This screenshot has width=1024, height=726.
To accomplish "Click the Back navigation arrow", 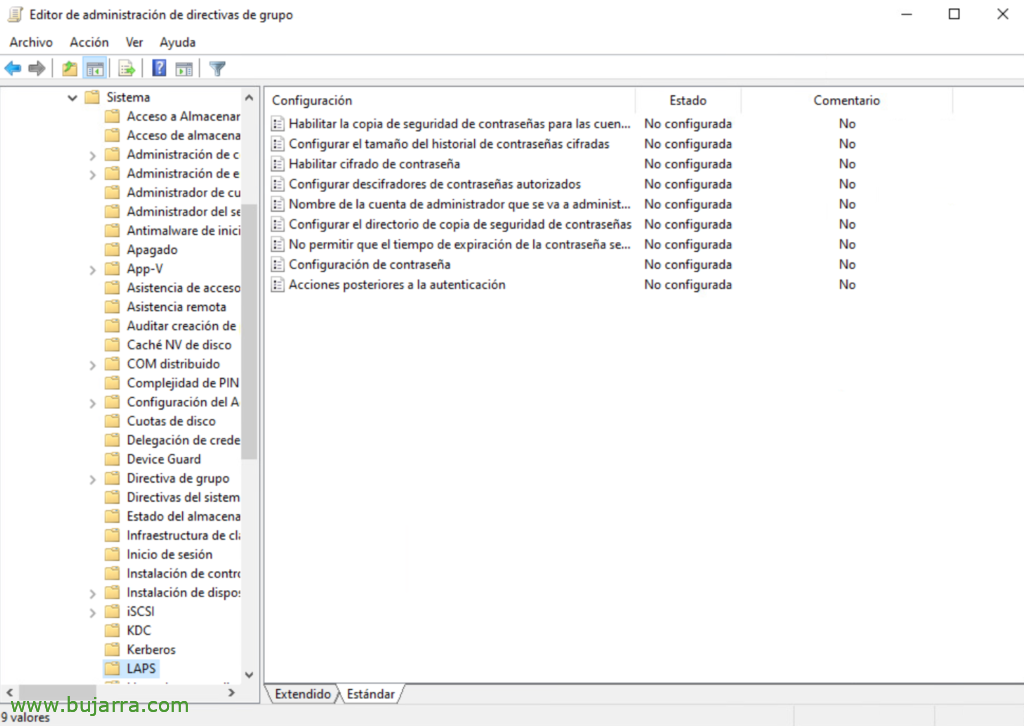I will (x=12, y=67).
